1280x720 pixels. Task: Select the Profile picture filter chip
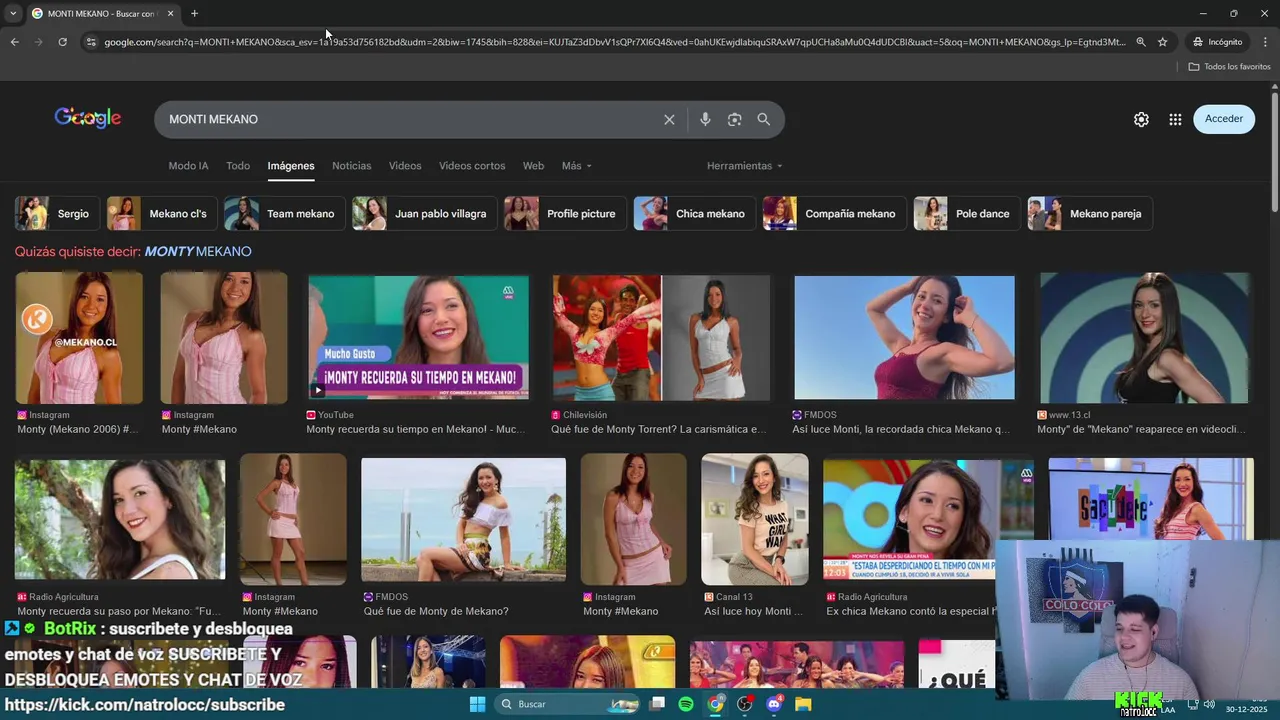coord(565,213)
